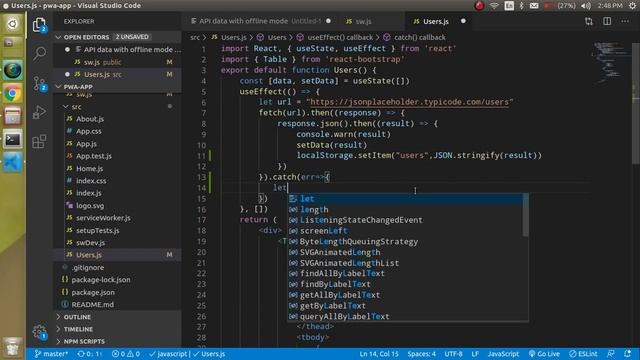Change indentation via Spaces: 4
Viewport: 640px width, 360px height.
[421, 354]
